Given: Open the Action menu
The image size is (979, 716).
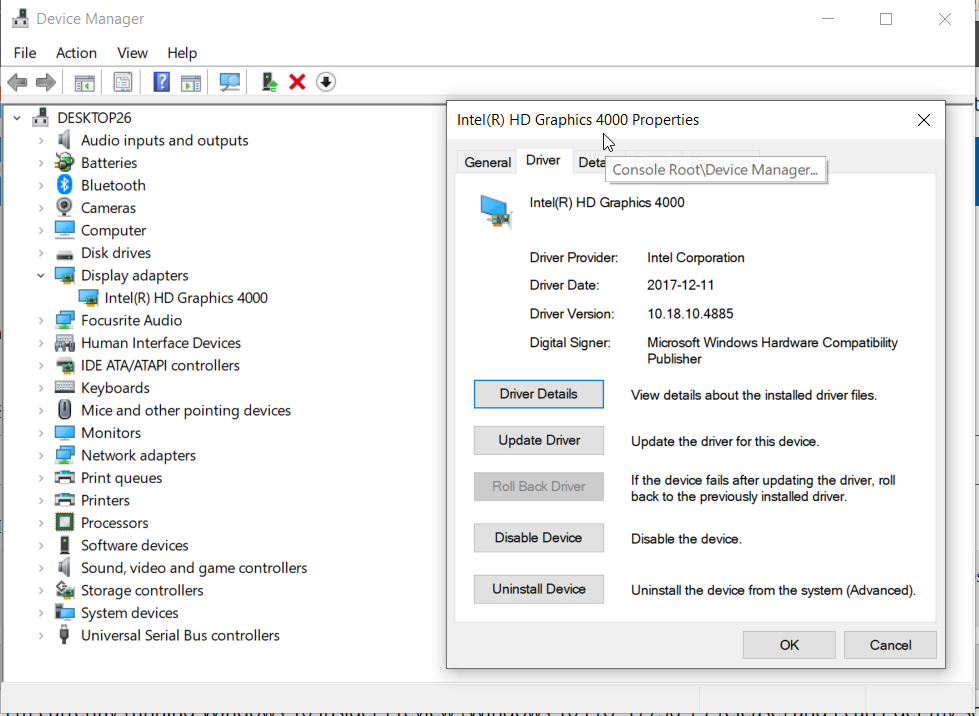Looking at the screenshot, I should pyautogui.click(x=76, y=53).
